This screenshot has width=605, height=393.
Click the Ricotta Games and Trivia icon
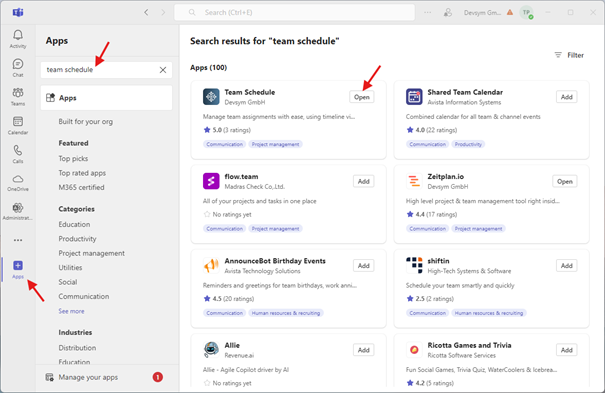click(414, 349)
